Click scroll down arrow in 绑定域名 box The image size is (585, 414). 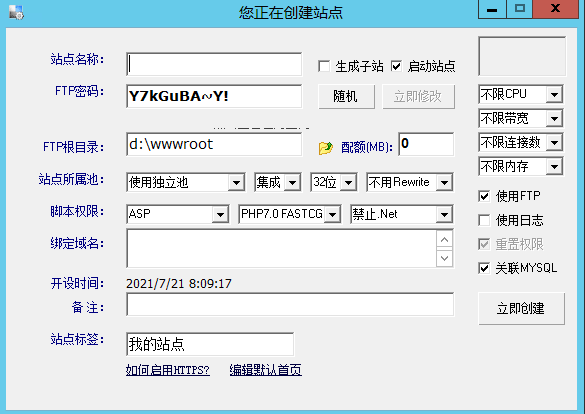click(x=444, y=258)
